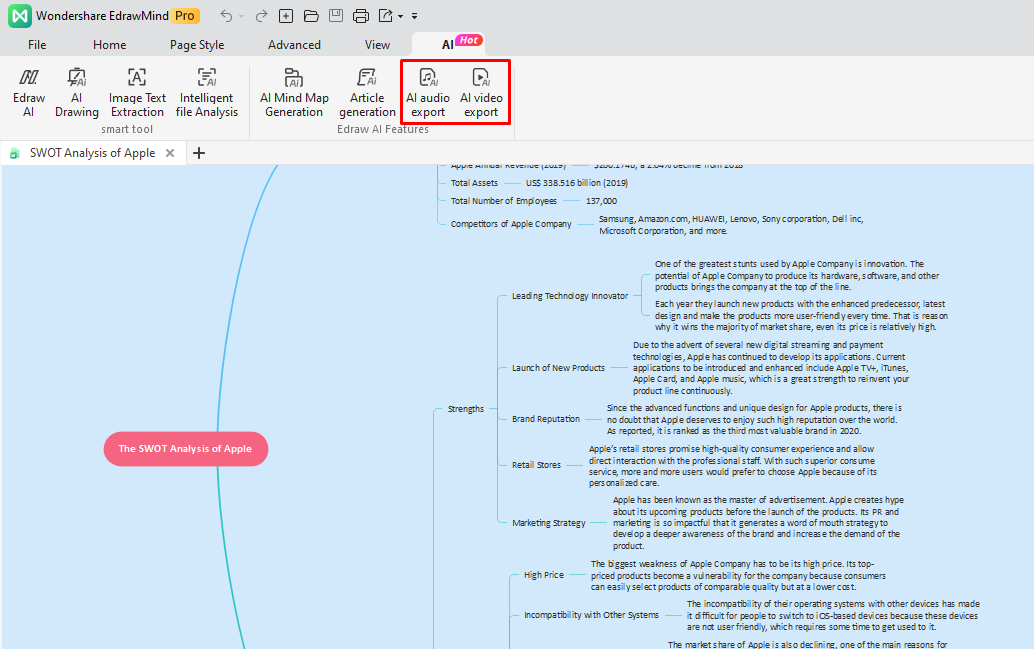Click 'The biggest weakness of Apple' paragraph
Screen dimensions: 1034x649
(x=739, y=575)
